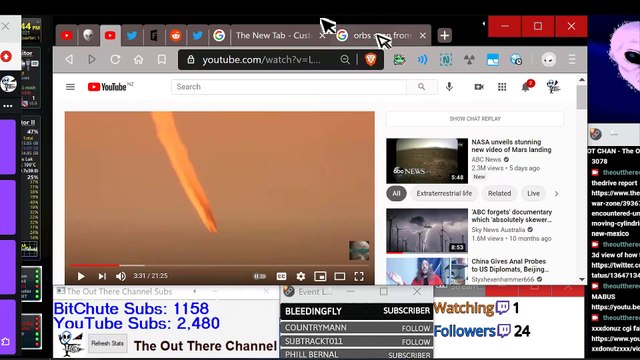The image size is (640, 360).
Task: Click the YouTube logo
Action: 107,87
